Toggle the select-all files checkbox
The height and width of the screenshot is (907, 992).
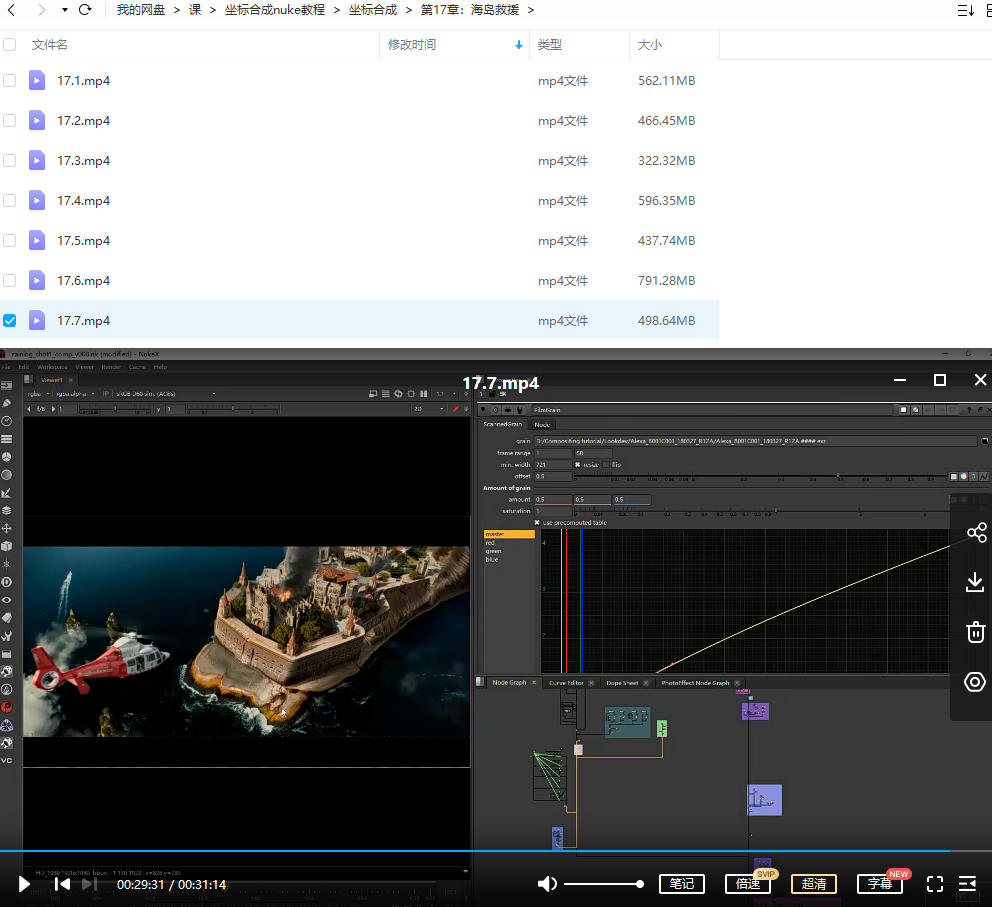(10, 45)
